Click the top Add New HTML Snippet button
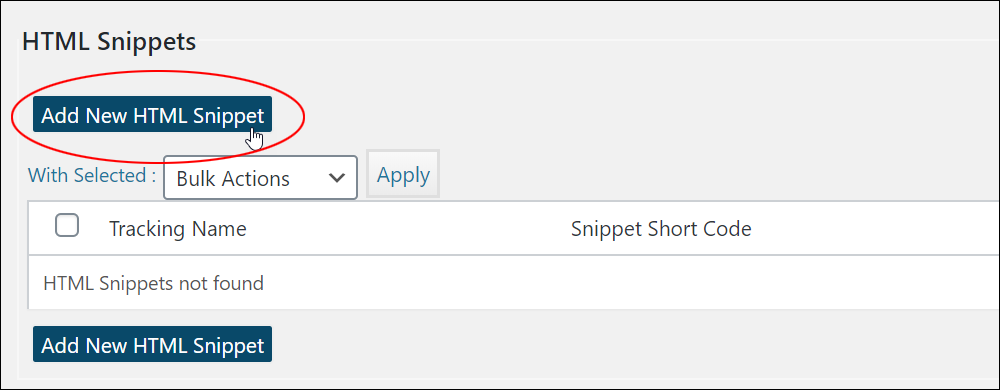The width and height of the screenshot is (1000, 390). point(152,115)
